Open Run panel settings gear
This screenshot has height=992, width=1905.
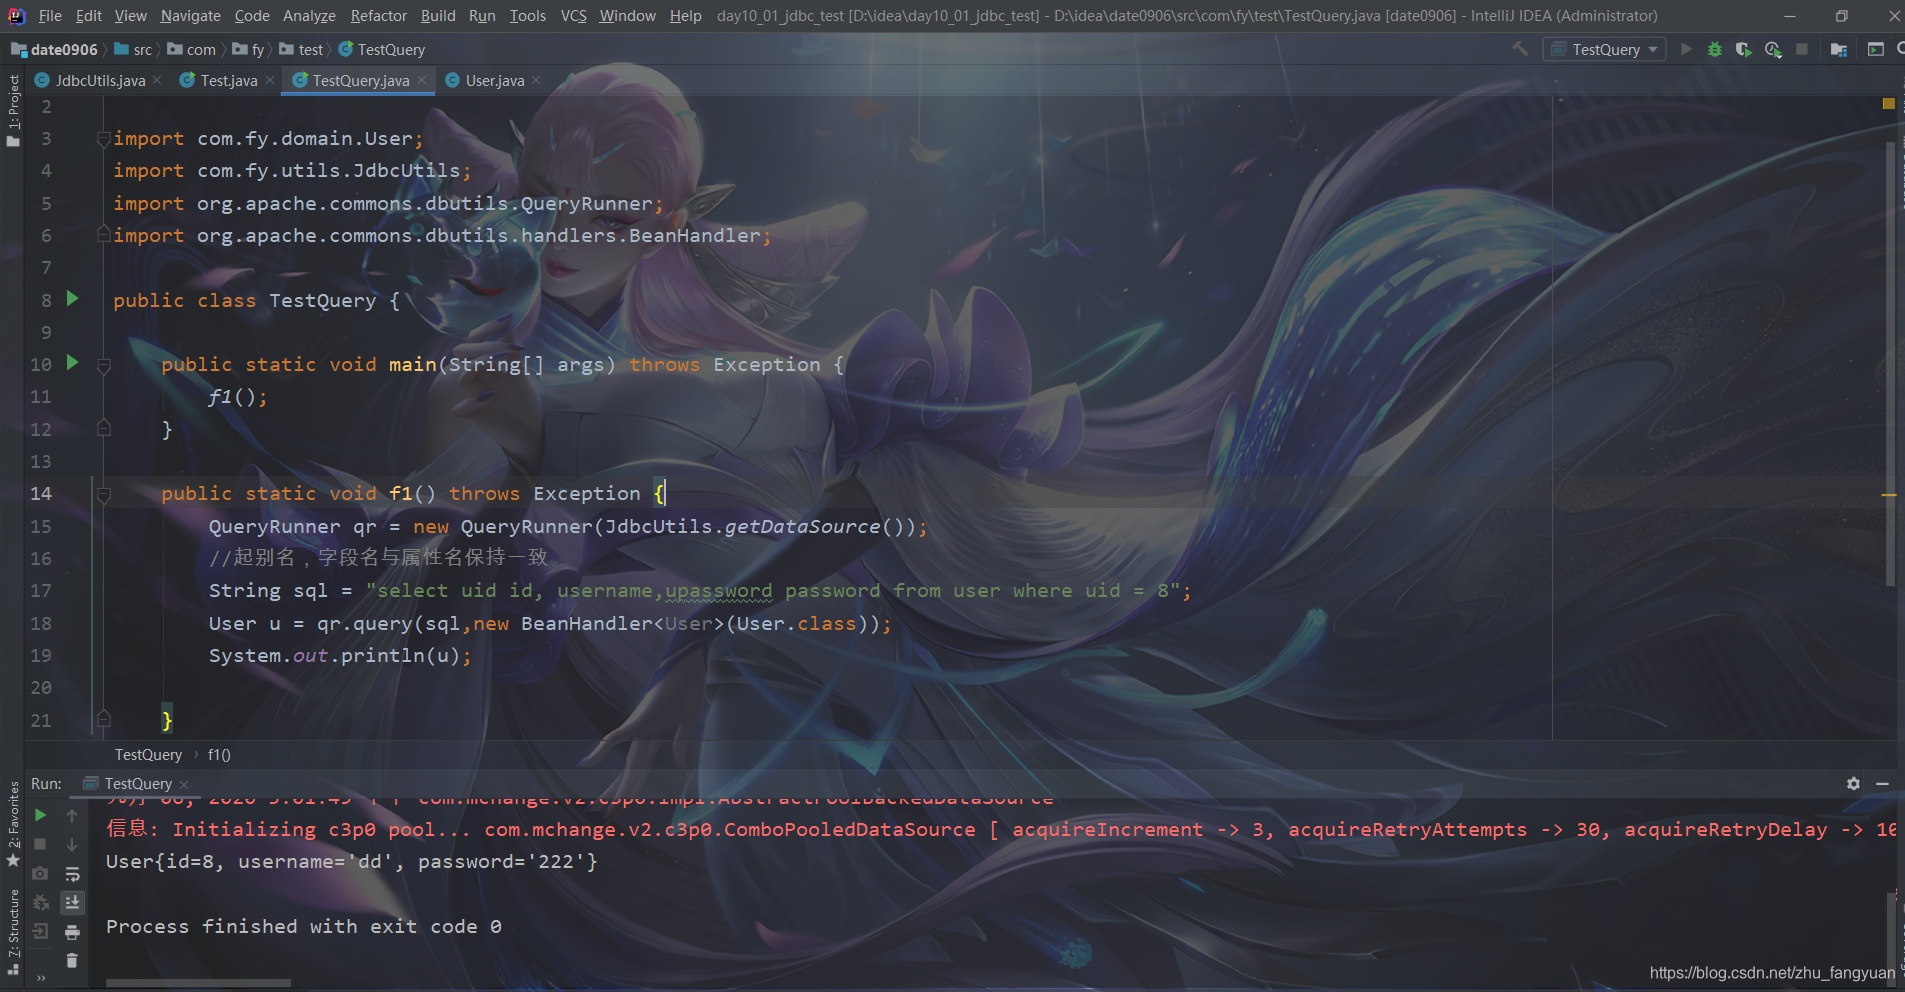[x=1853, y=784]
